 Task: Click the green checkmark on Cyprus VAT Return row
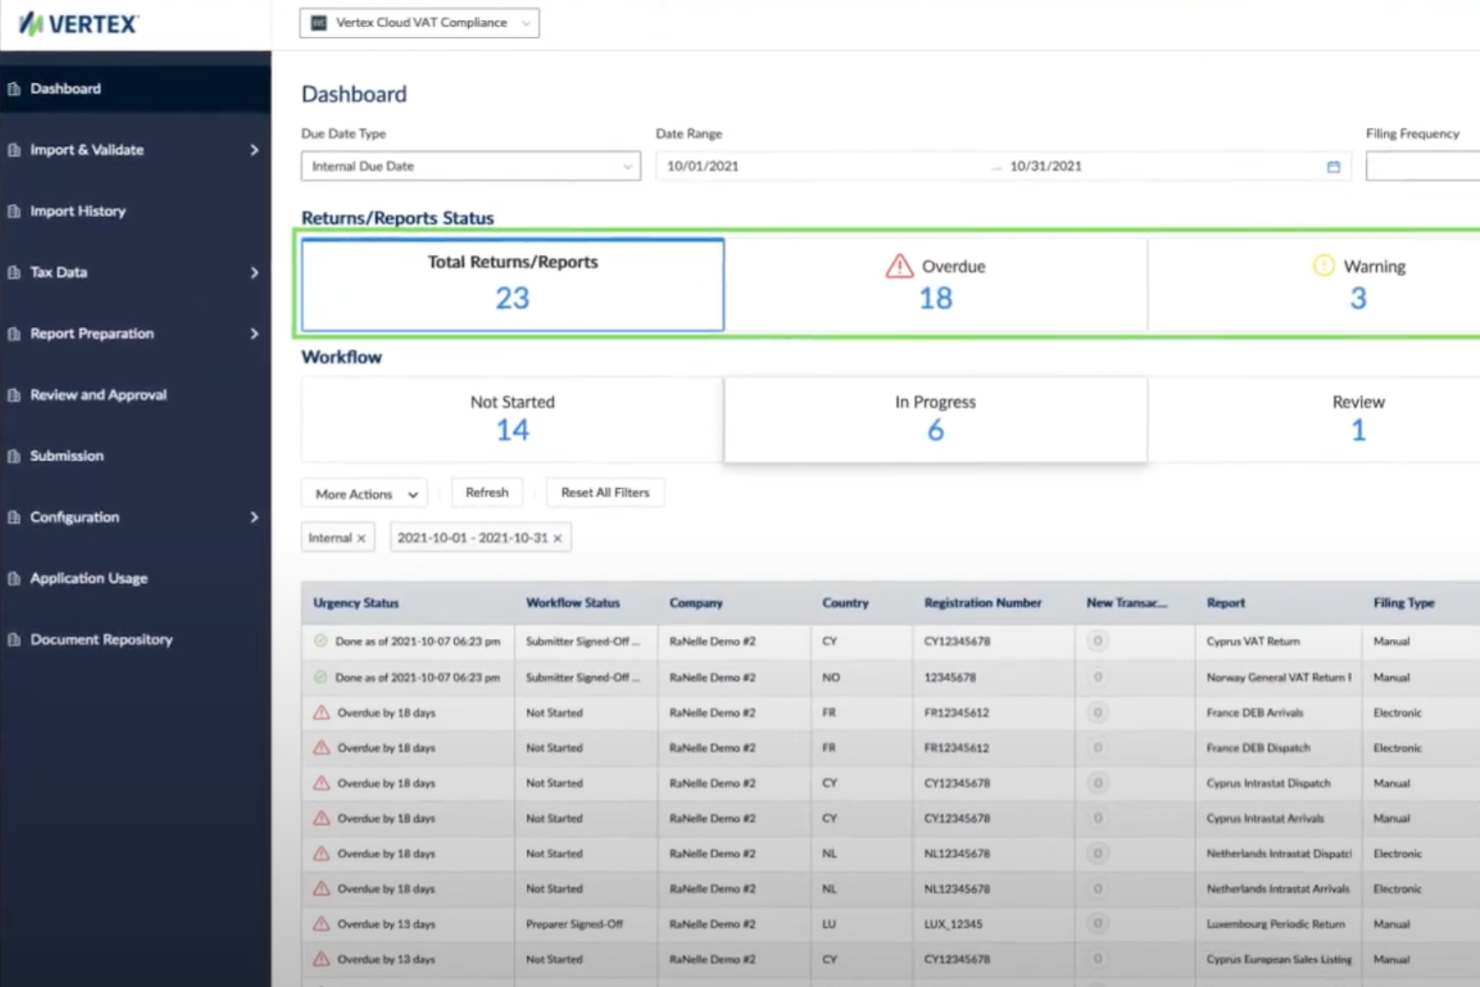320,641
